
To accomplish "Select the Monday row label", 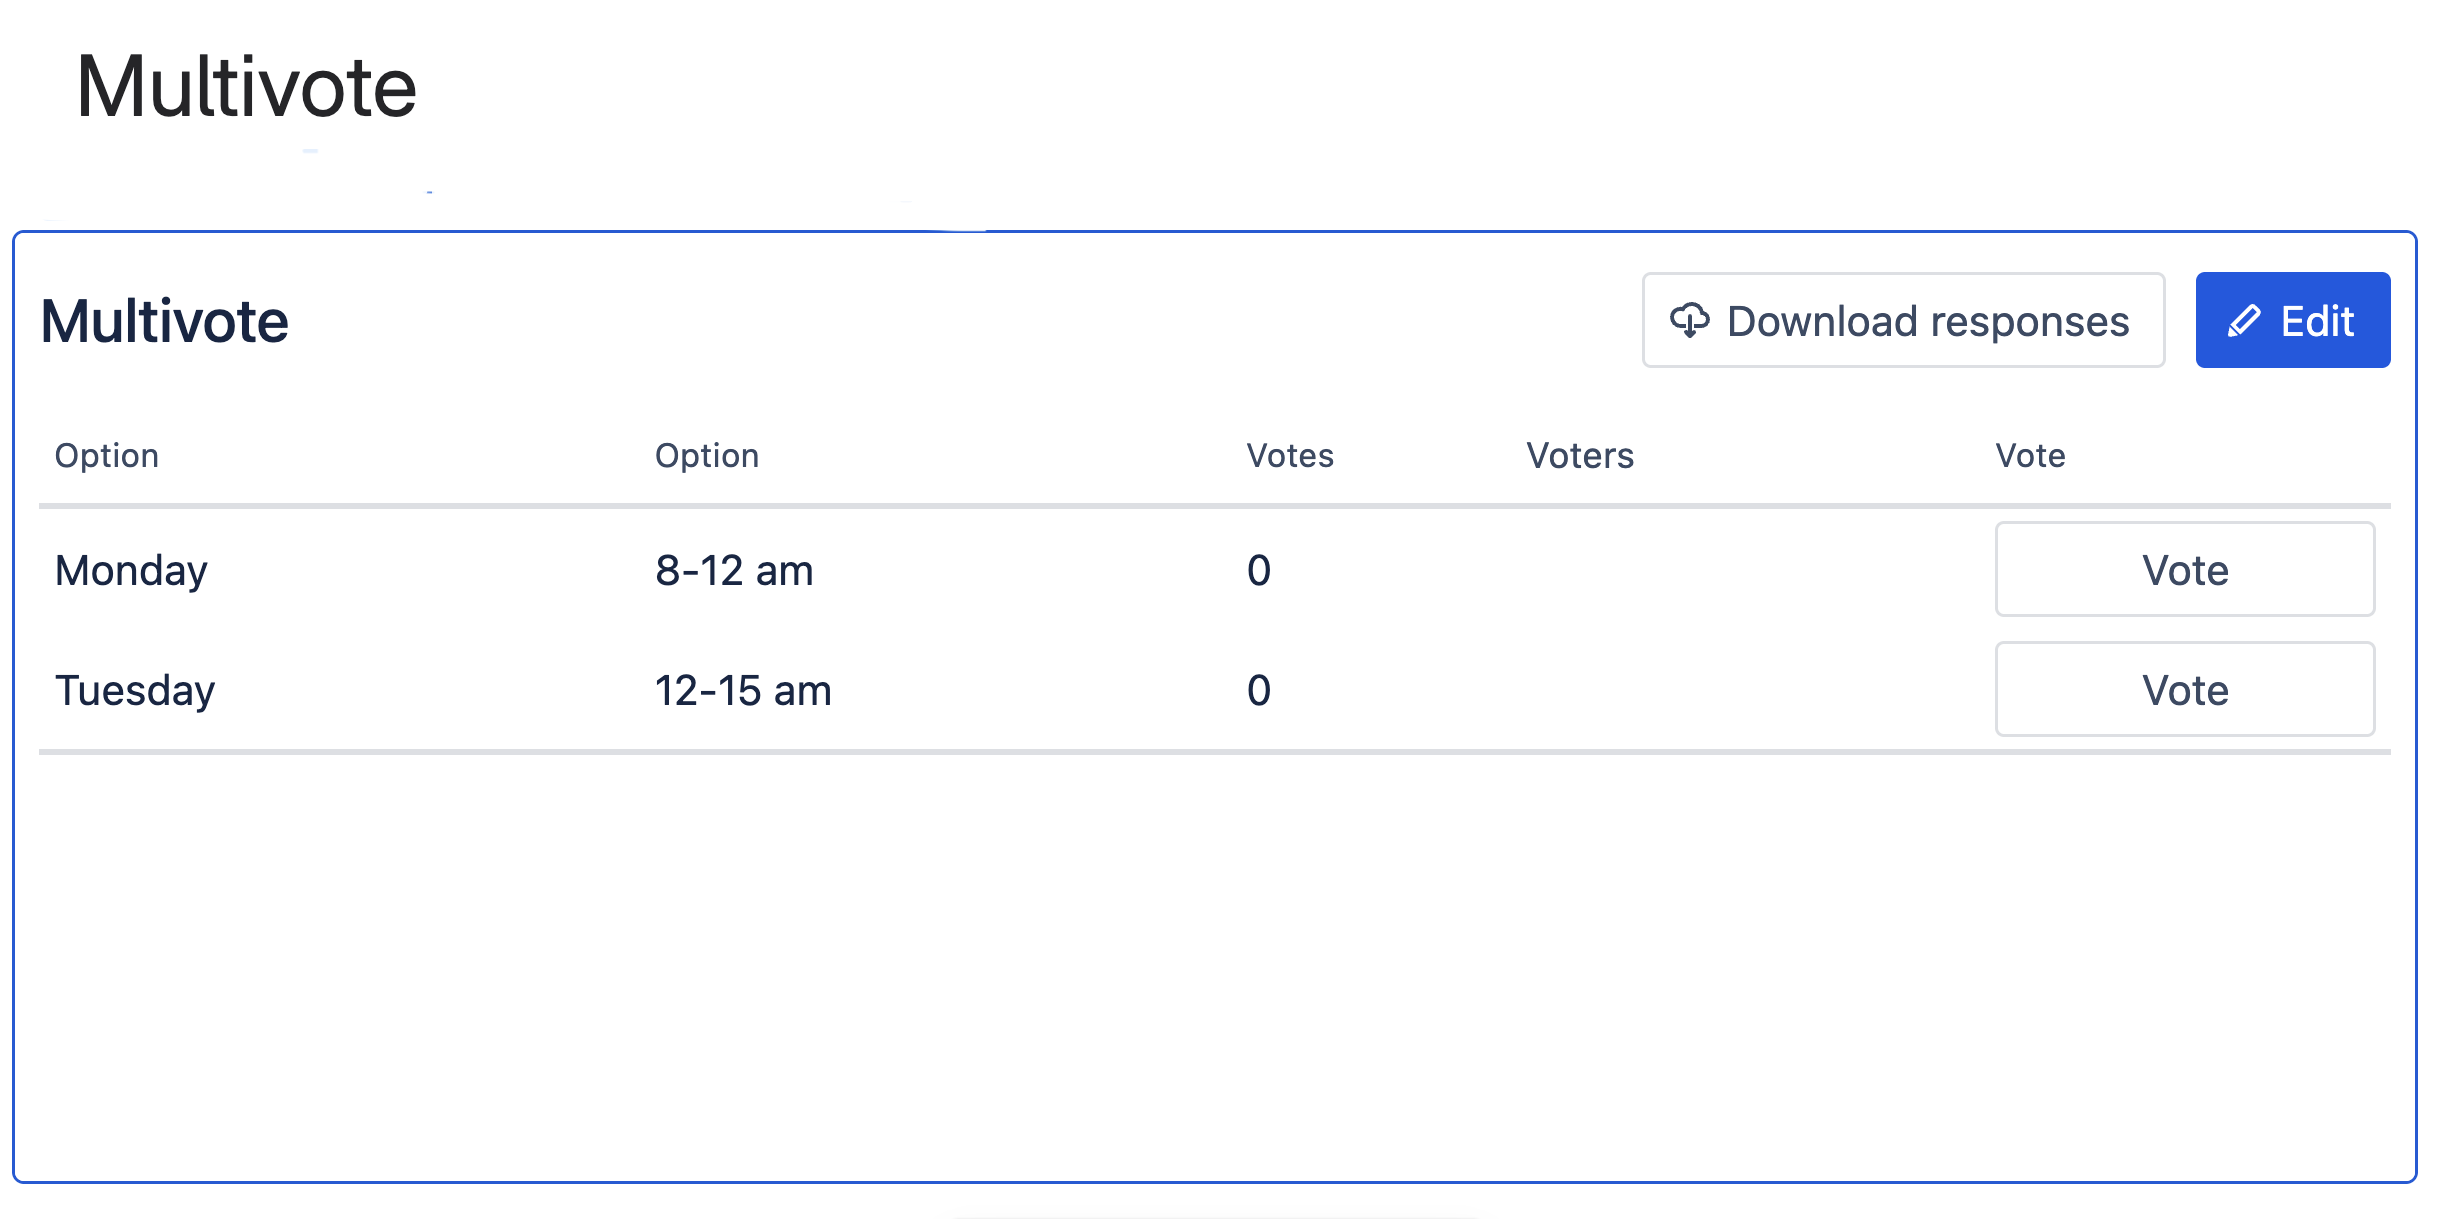I will click(x=131, y=571).
